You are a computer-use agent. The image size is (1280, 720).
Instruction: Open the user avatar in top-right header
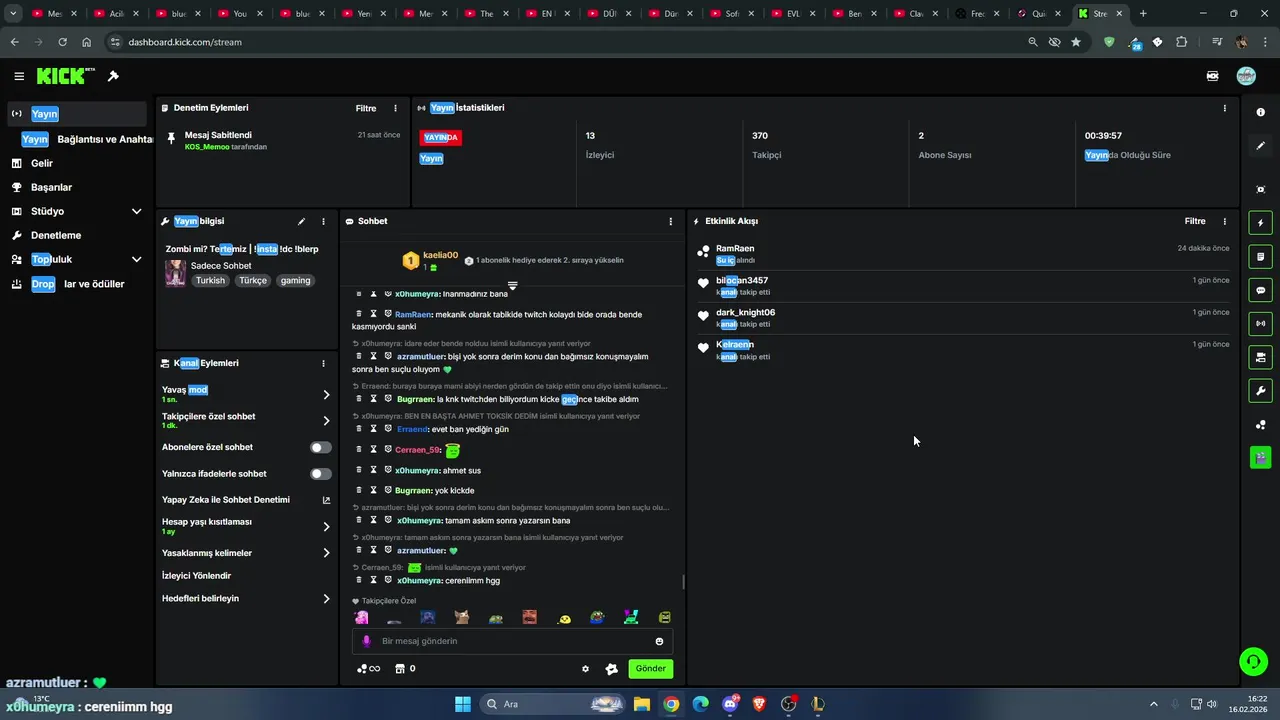[1246, 76]
